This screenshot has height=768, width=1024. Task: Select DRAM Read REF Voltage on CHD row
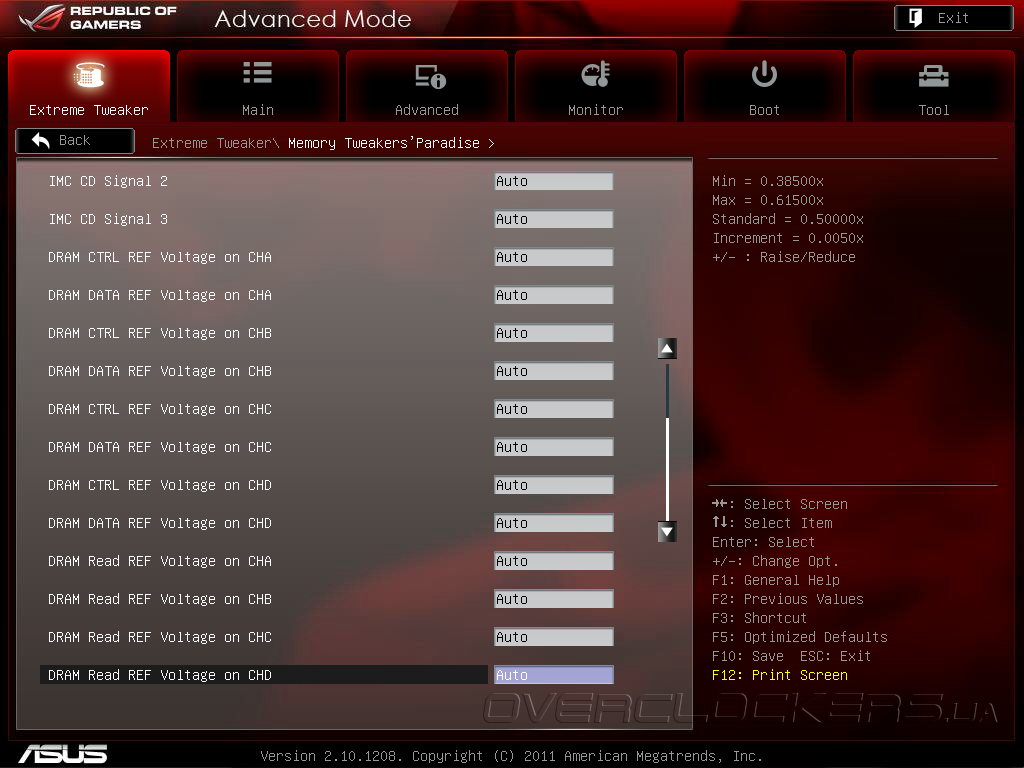[264, 675]
